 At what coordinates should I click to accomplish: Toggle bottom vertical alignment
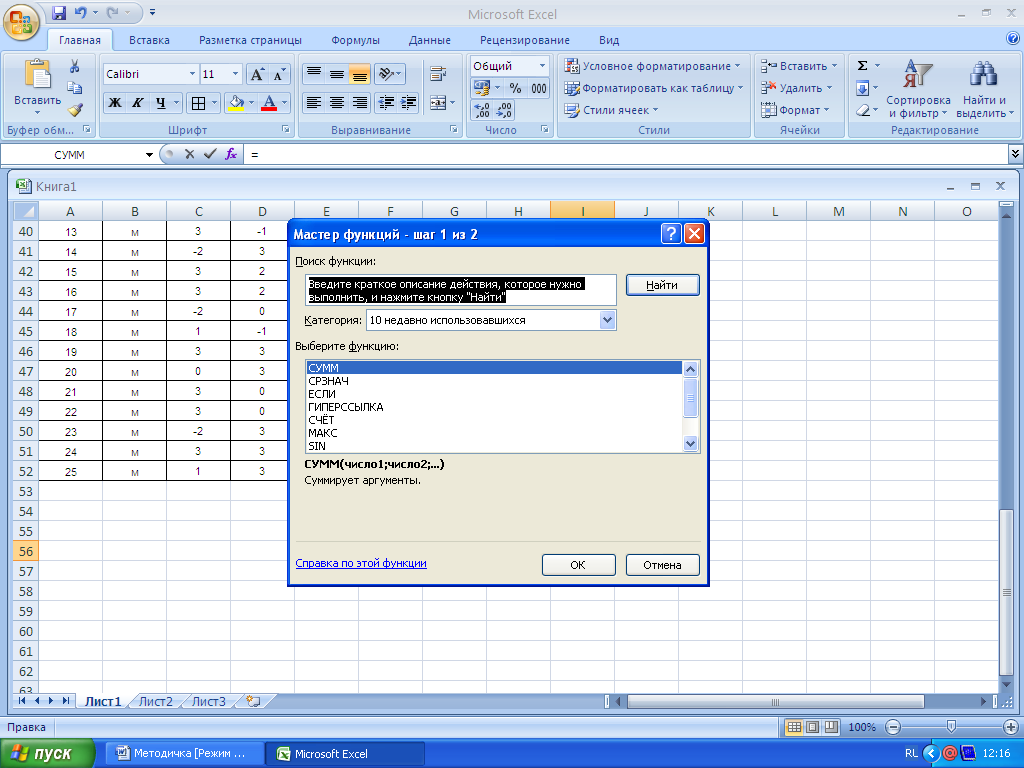[359, 74]
